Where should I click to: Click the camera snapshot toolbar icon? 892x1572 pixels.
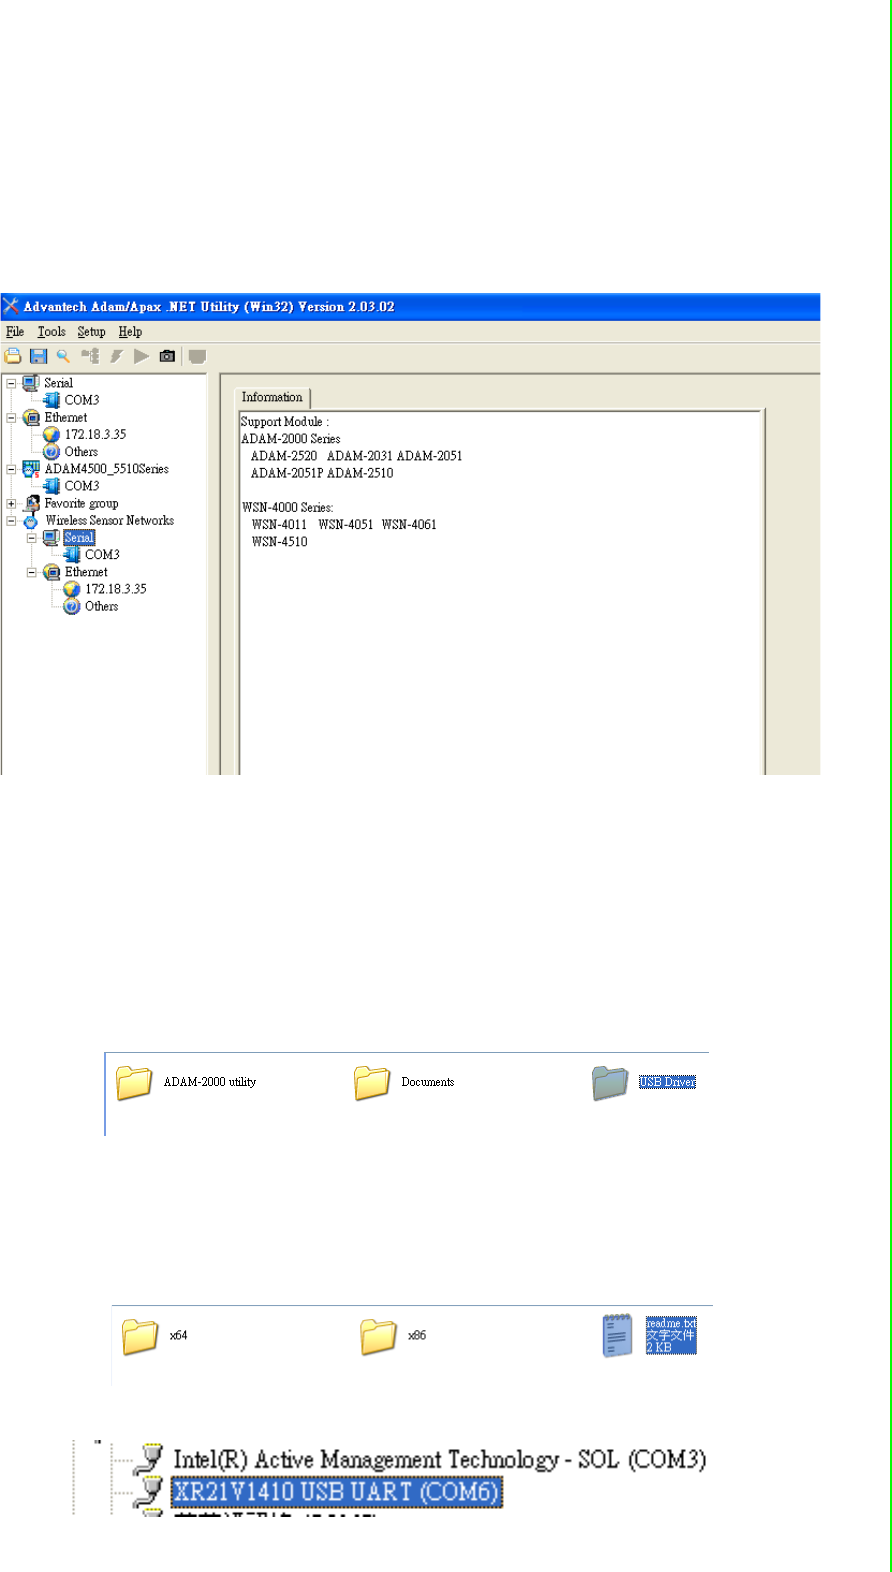tap(167, 356)
